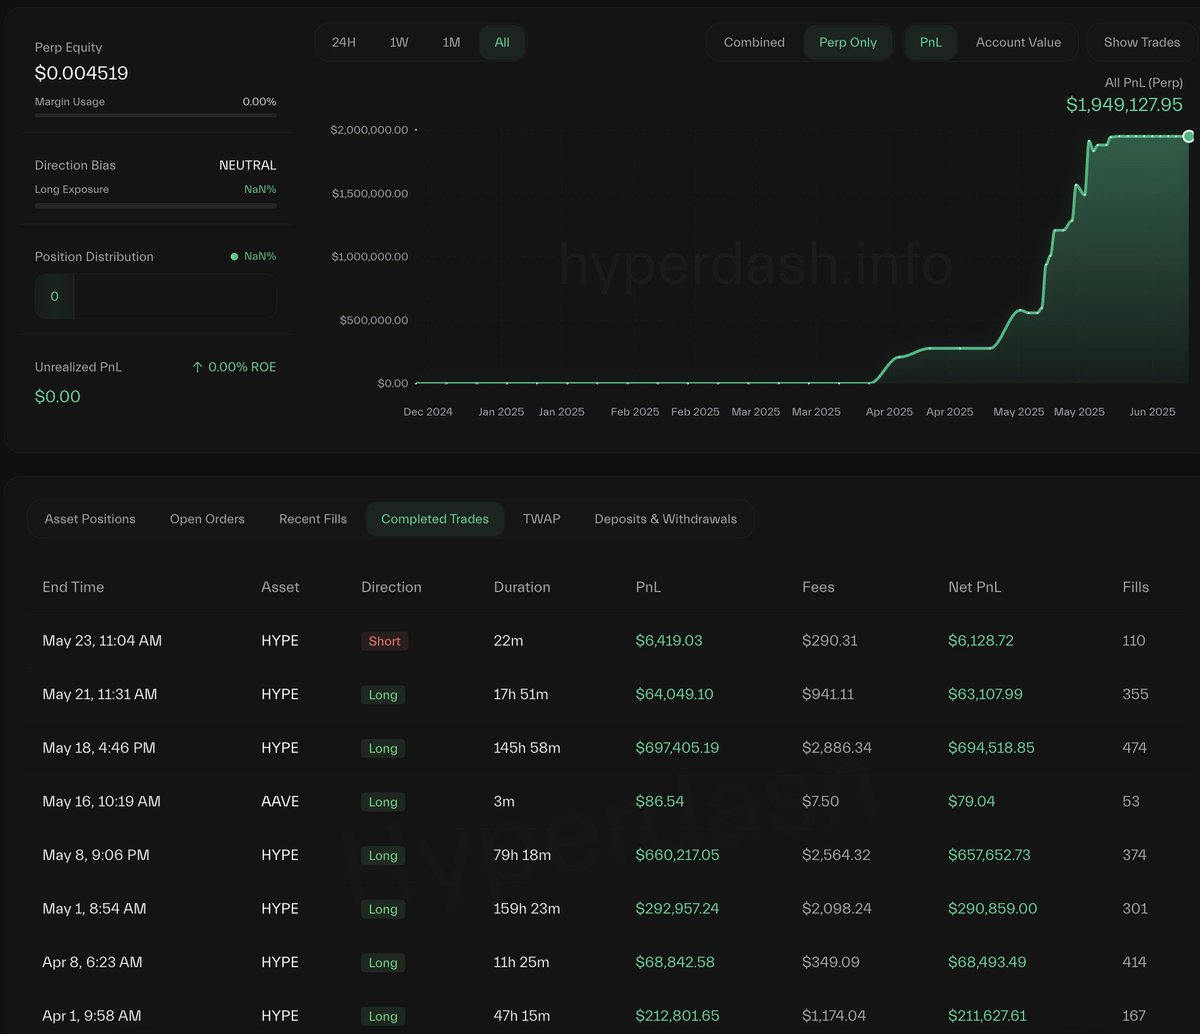Open the Asset Positions tab
This screenshot has height=1034, width=1200.
pyautogui.click(x=90, y=519)
